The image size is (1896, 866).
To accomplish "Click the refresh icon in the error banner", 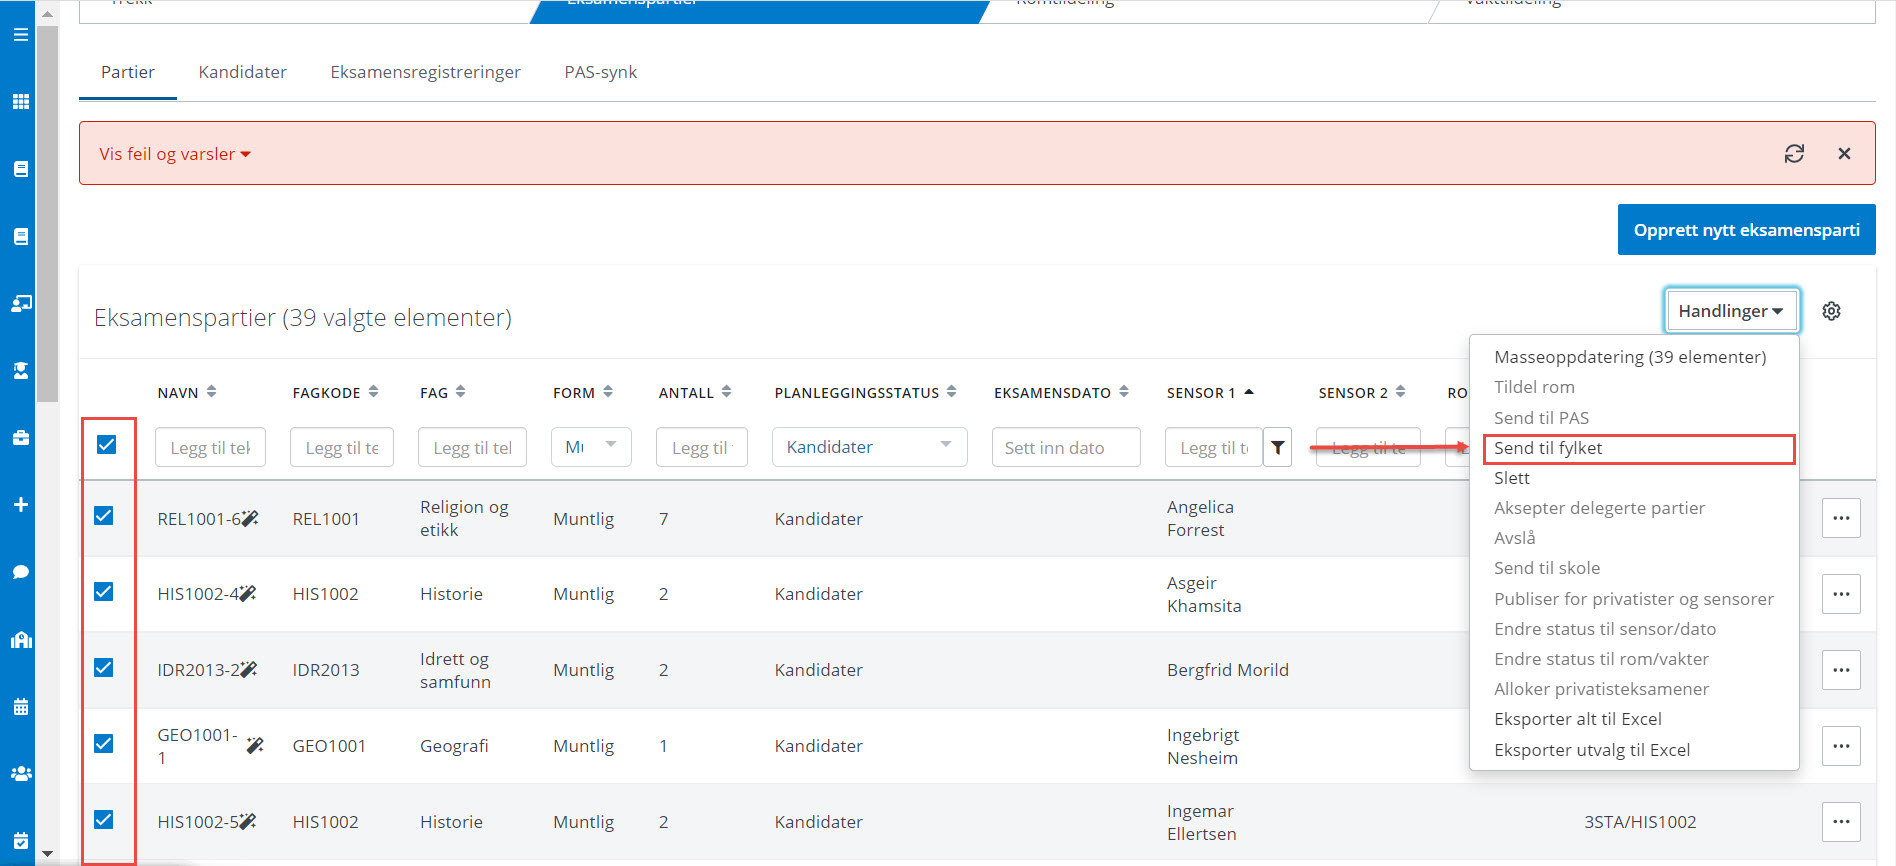I will (1794, 153).
